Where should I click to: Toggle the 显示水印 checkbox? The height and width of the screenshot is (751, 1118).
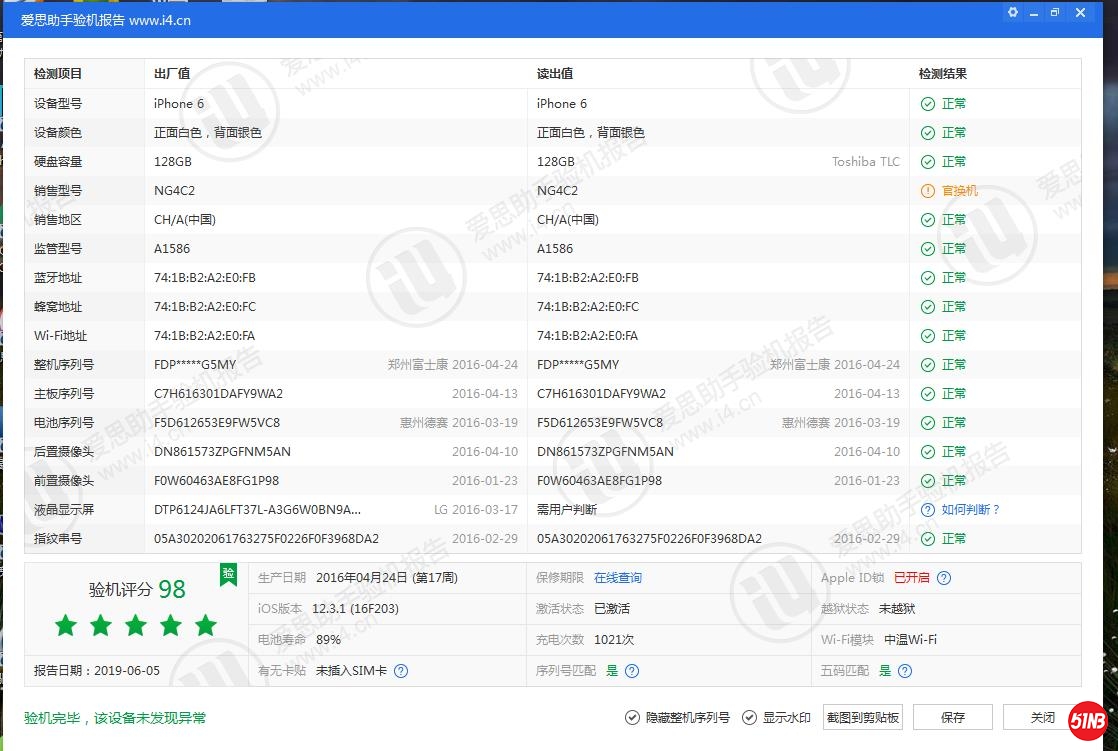[x=749, y=718]
